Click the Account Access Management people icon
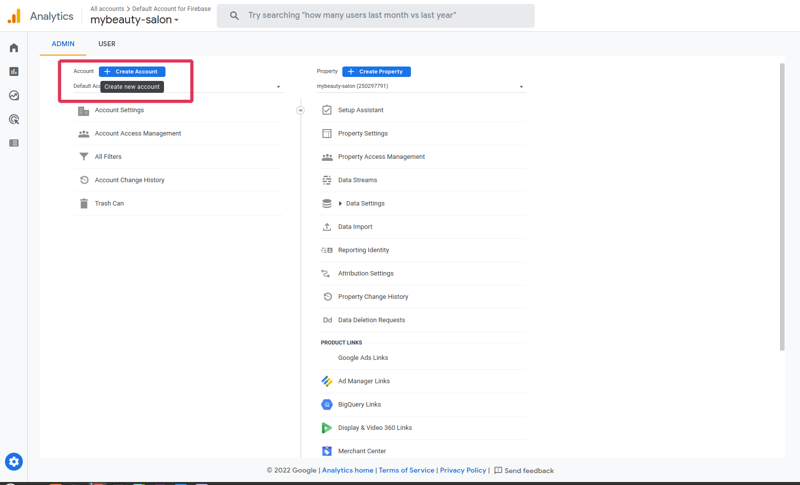Viewport: 800px width, 485px height. 84,134
